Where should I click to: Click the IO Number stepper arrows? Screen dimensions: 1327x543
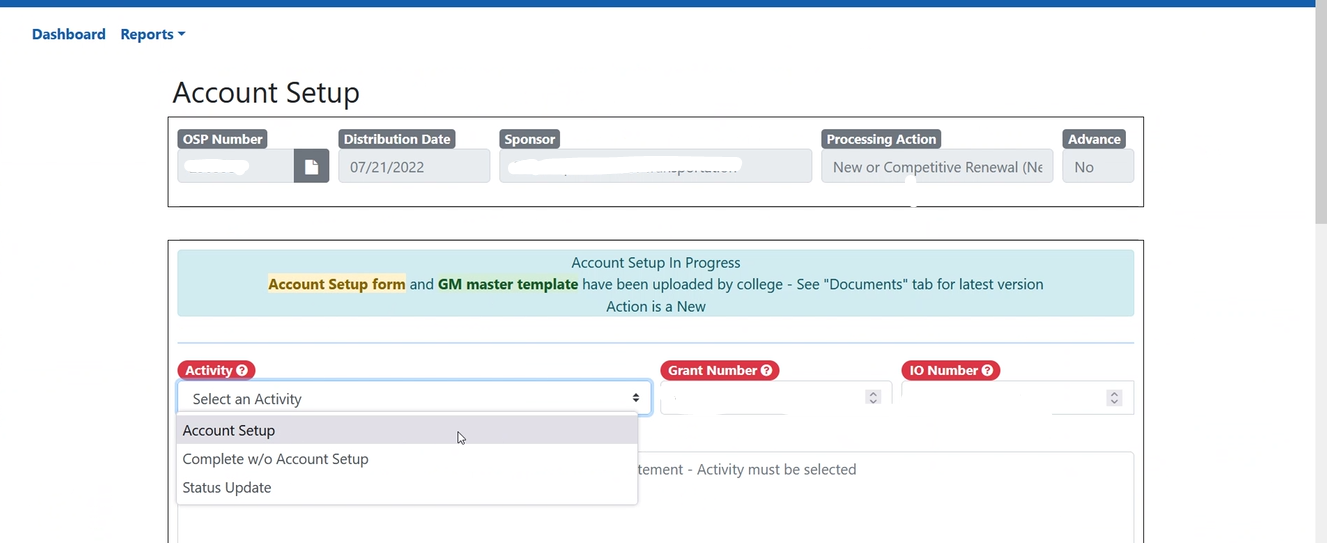[1114, 398]
